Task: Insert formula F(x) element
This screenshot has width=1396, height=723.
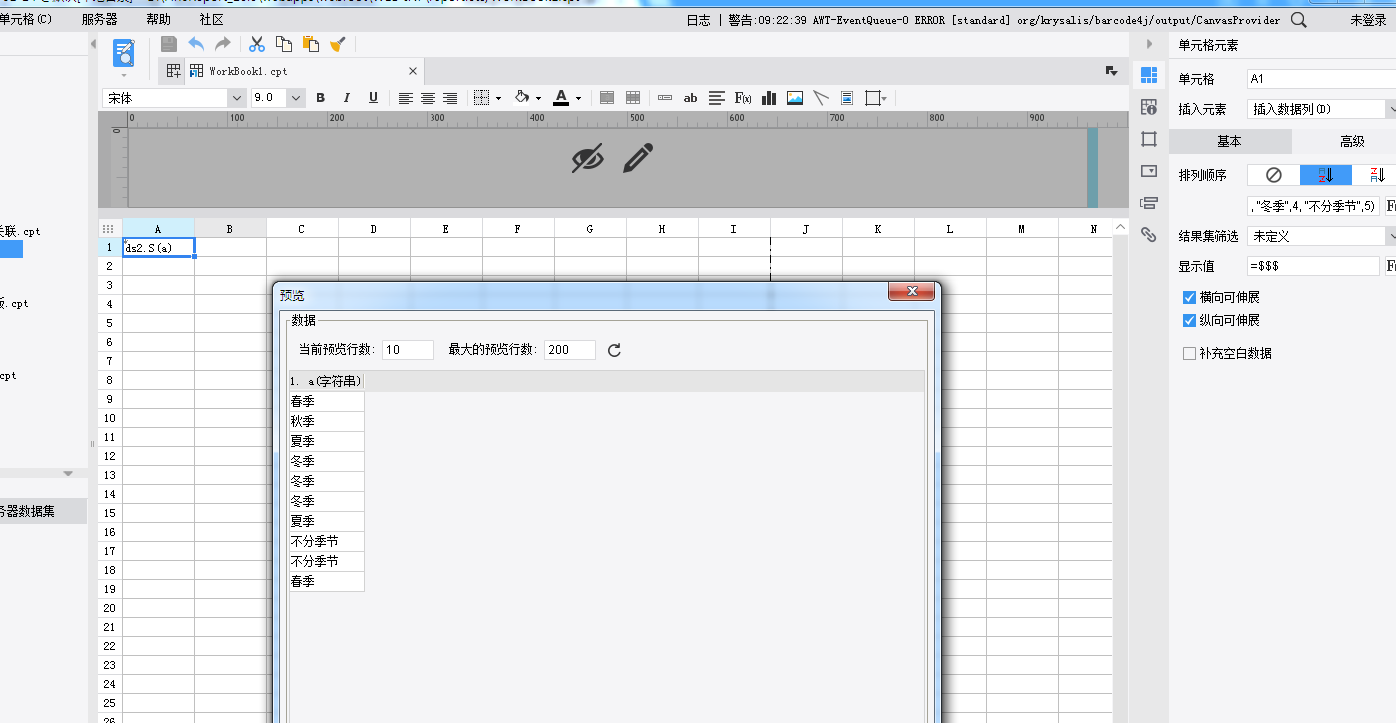Action: [743, 98]
